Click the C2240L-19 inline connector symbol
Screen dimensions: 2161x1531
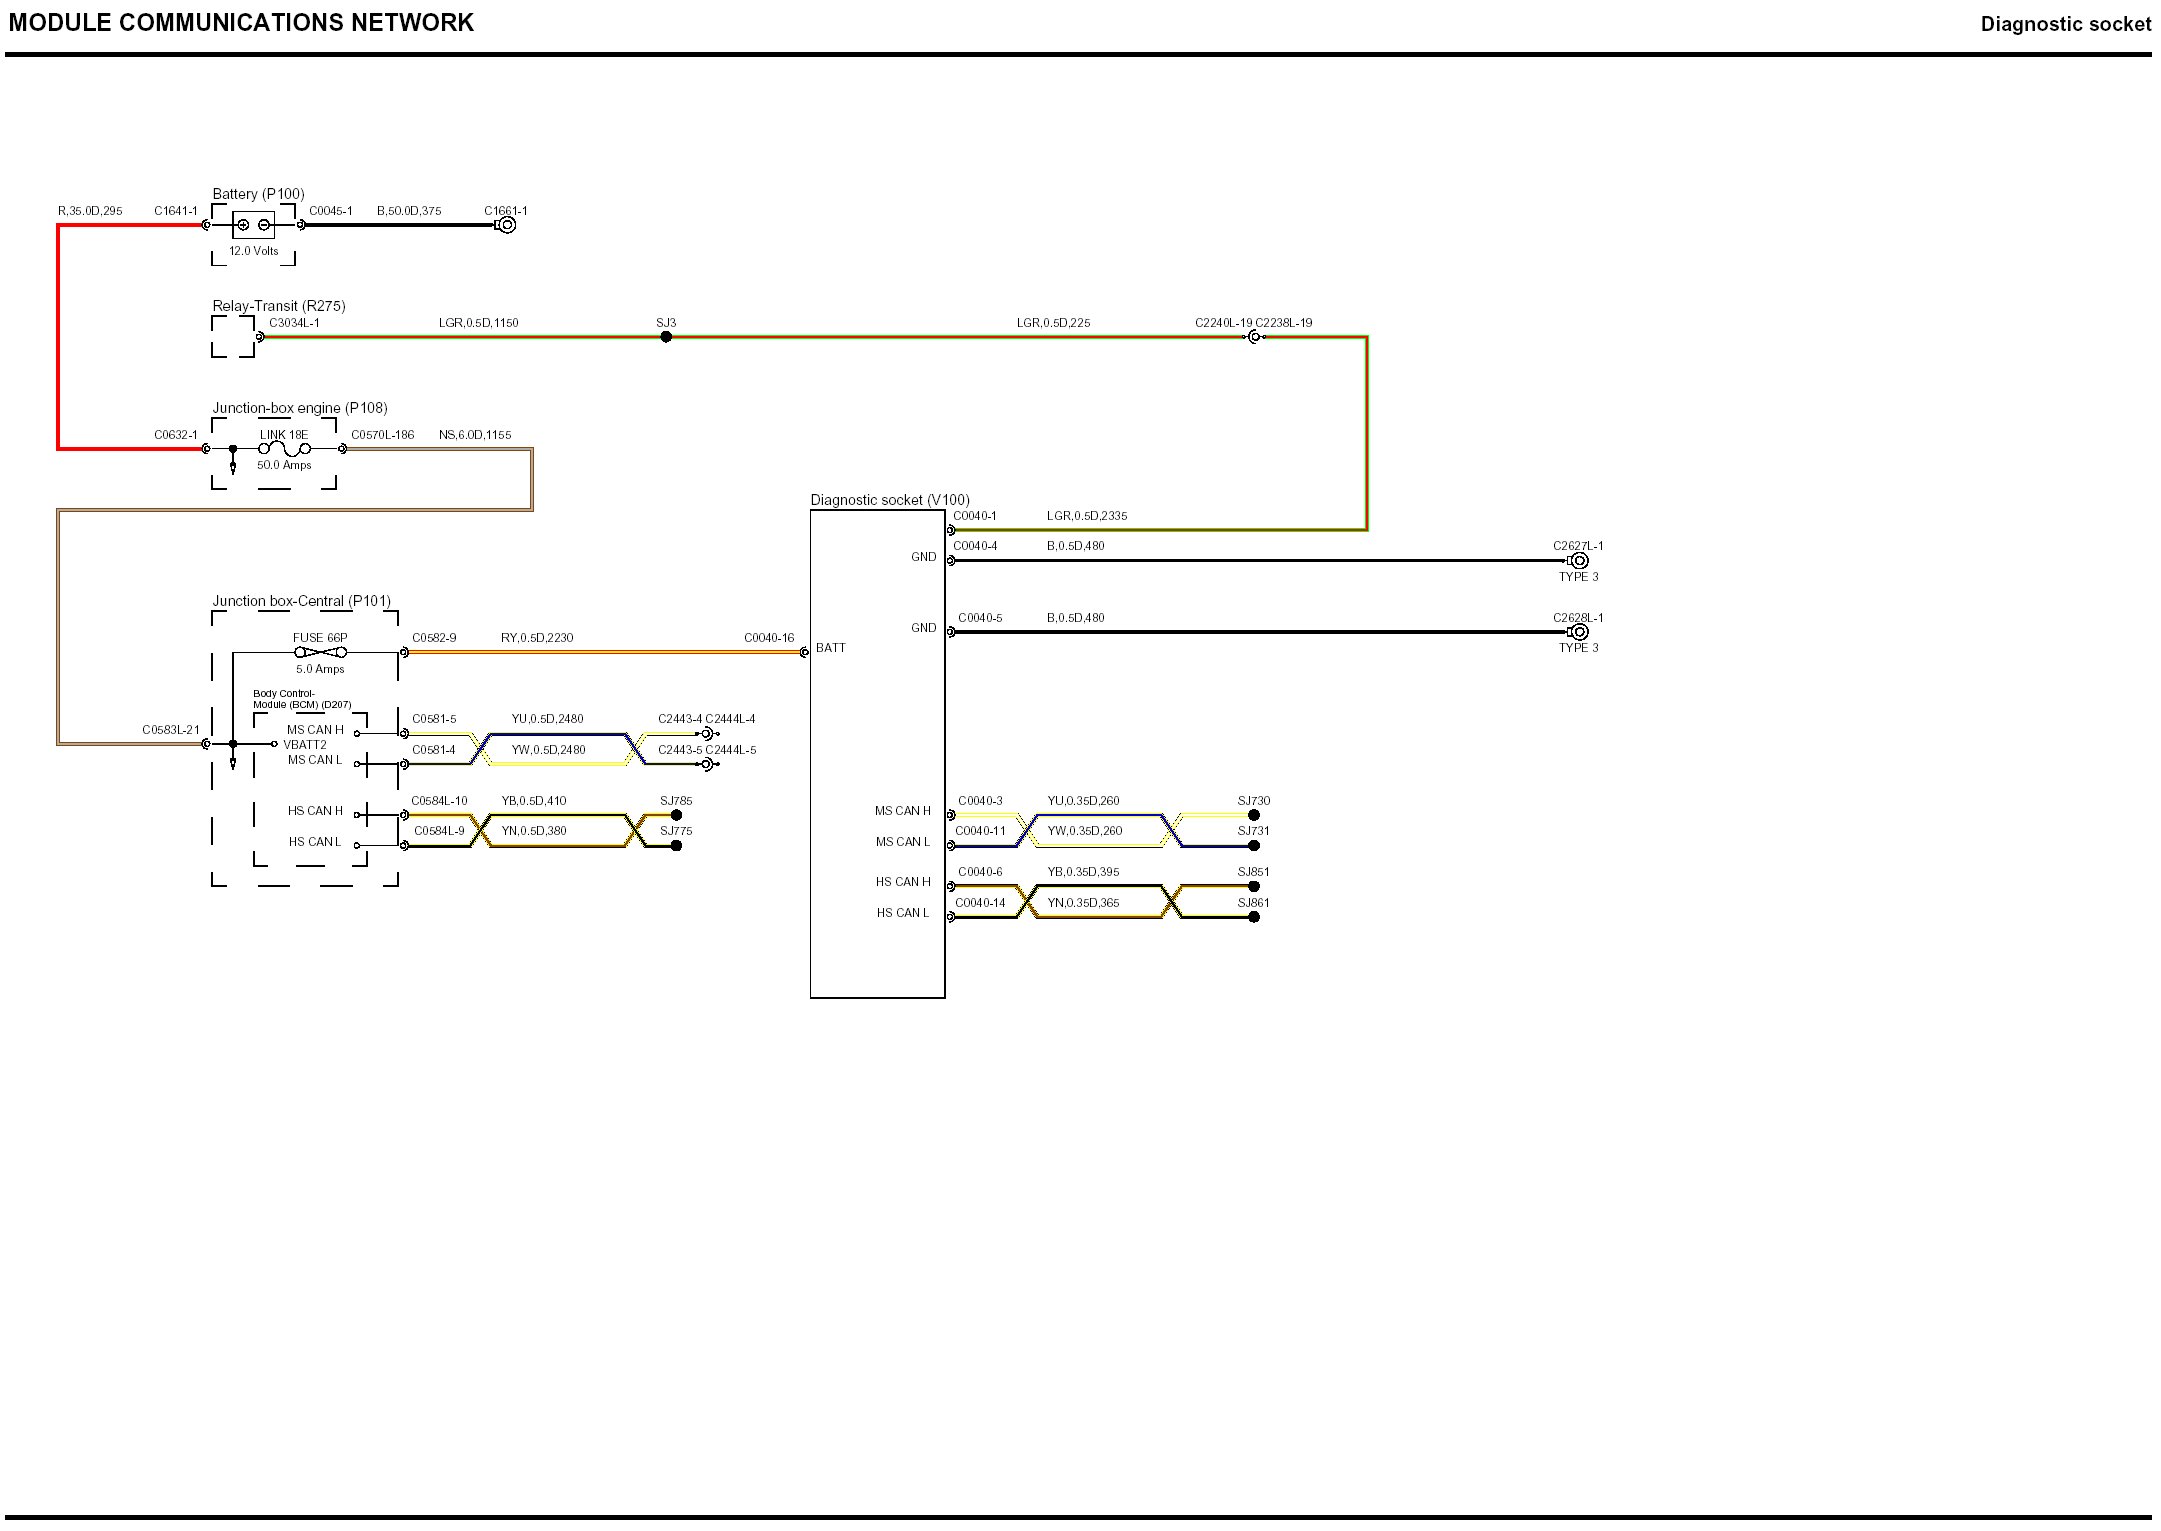point(1254,337)
